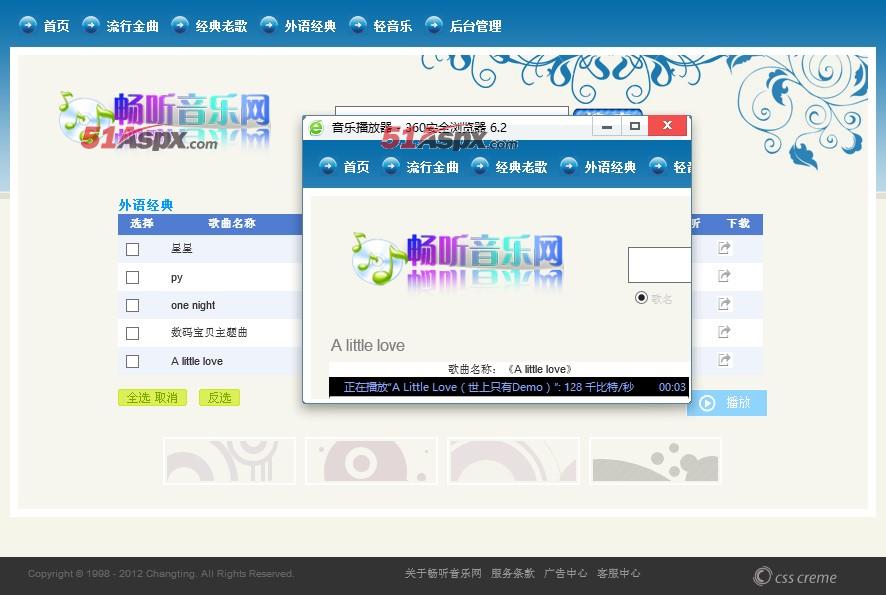Click the css creme footer logo
886x595 pixels.
(x=795, y=576)
